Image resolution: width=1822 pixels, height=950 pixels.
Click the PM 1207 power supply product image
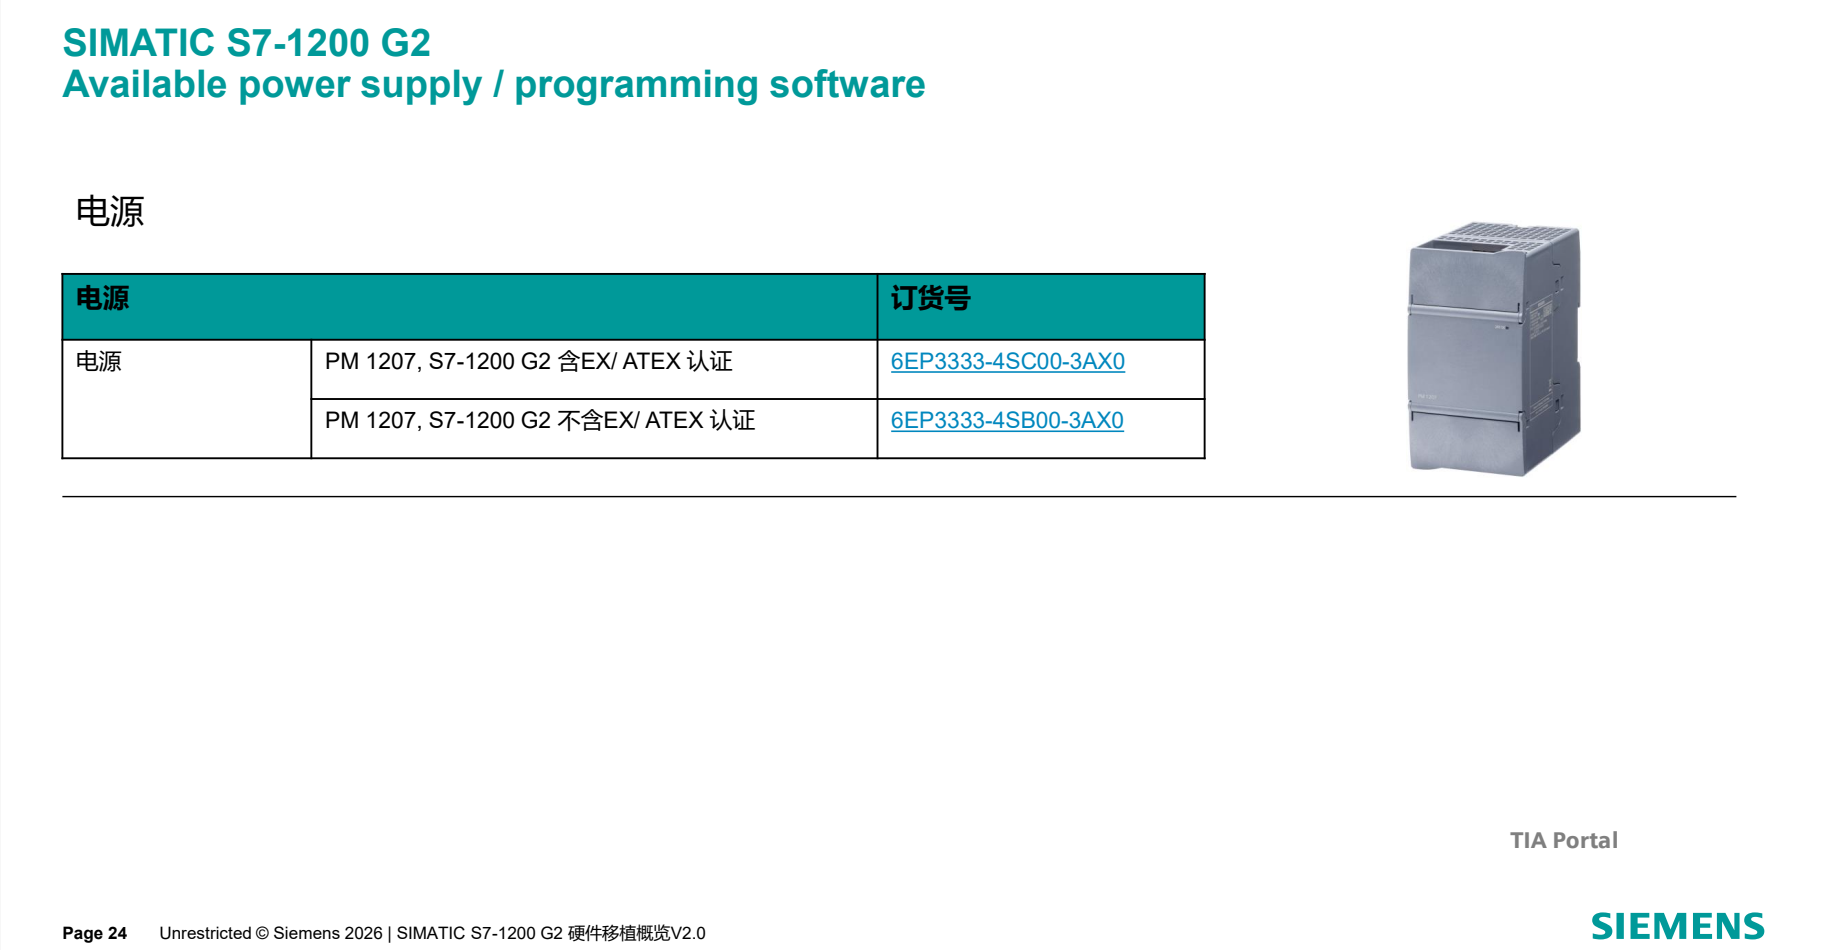[x=1494, y=349]
